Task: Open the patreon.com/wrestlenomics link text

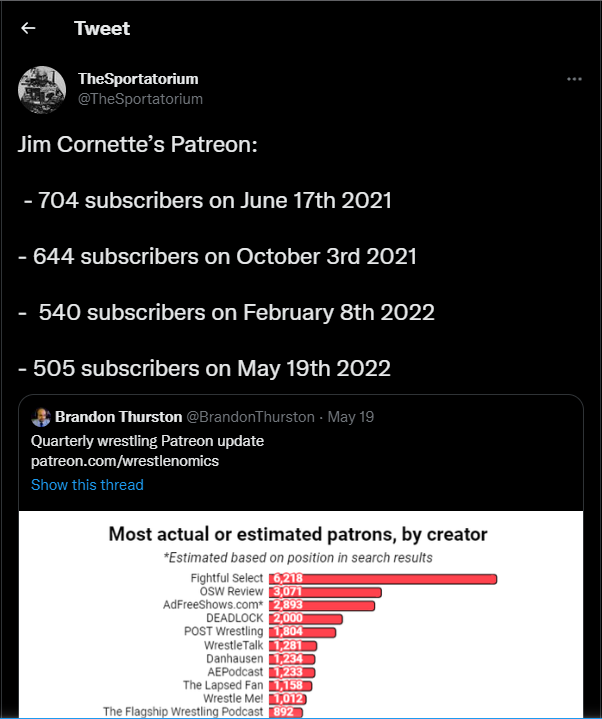Action: point(125,461)
